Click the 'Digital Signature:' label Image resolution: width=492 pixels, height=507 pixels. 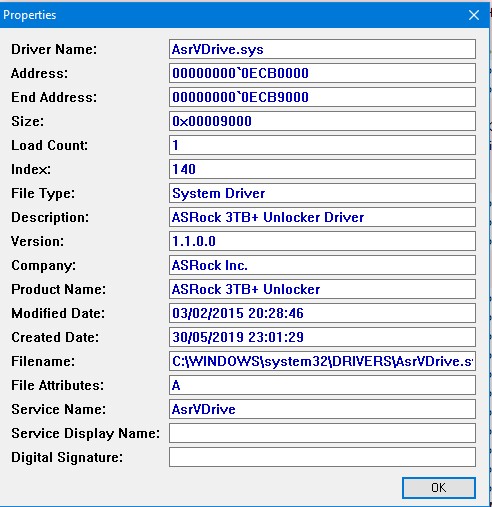click(x=67, y=458)
